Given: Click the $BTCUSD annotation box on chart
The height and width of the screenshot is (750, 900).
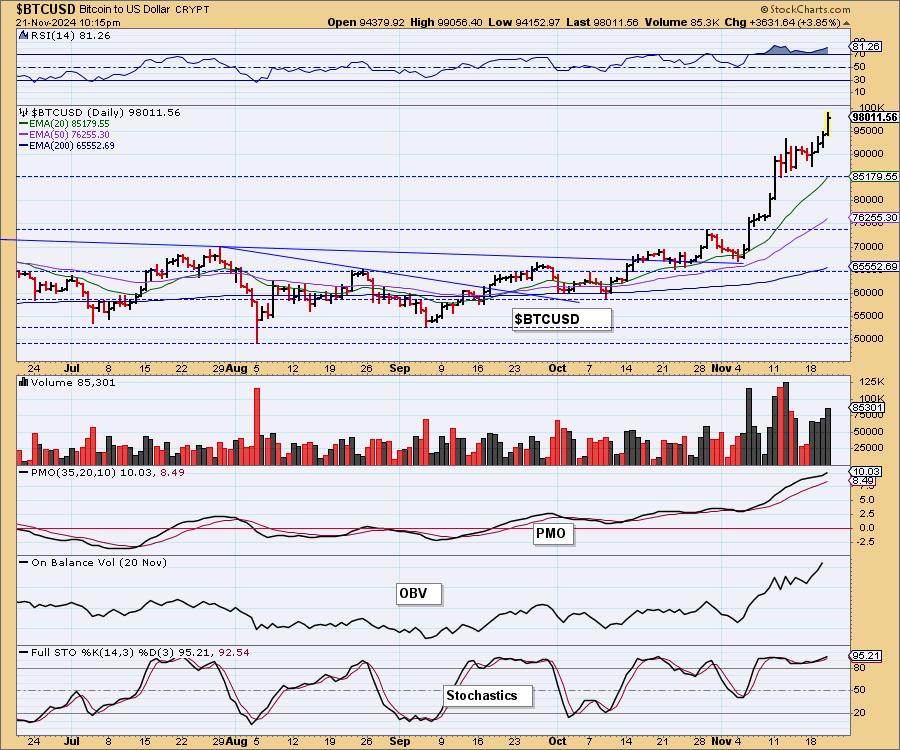Looking at the screenshot, I should (562, 319).
